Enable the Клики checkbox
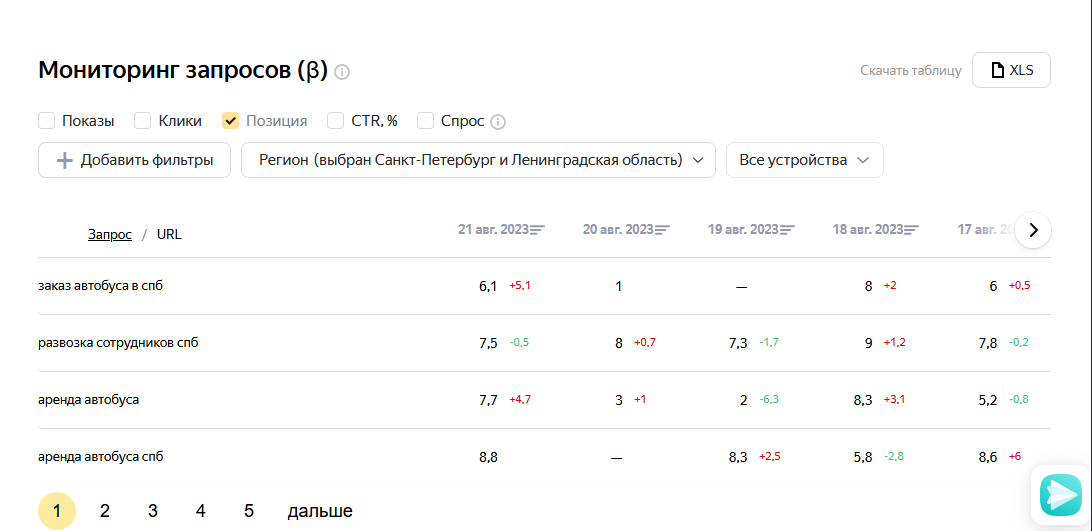The height and width of the screenshot is (531, 1092). tap(143, 121)
